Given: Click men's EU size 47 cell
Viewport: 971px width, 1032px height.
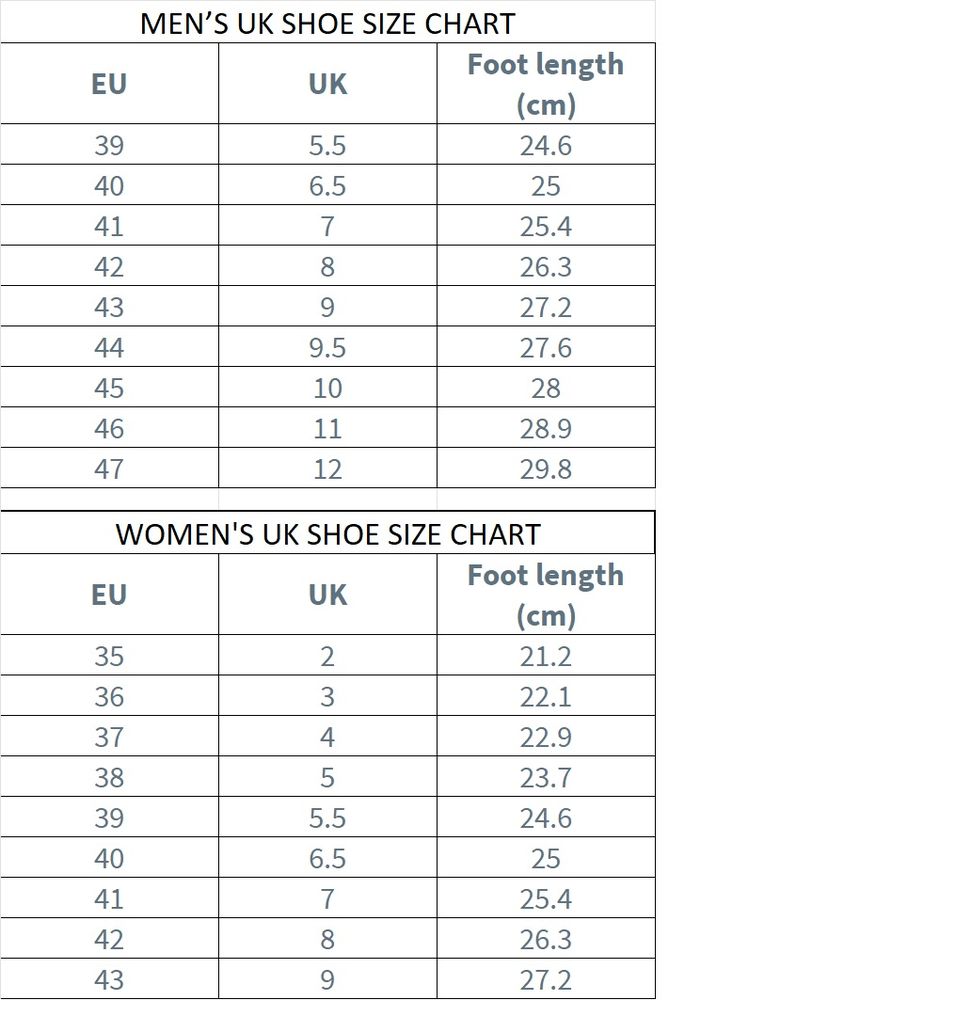Looking at the screenshot, I should point(109,468).
